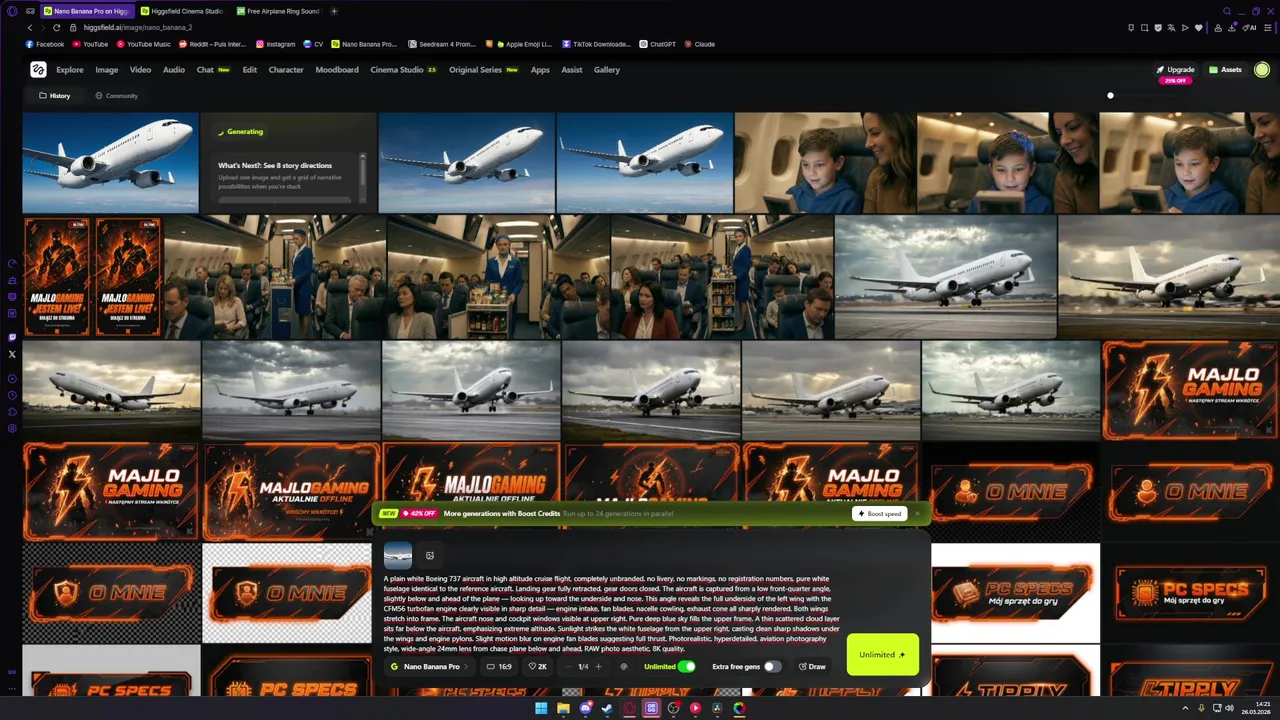This screenshot has width=1280, height=720.
Task: Select the airplane reference thumbnail in prompt
Action: click(398, 556)
